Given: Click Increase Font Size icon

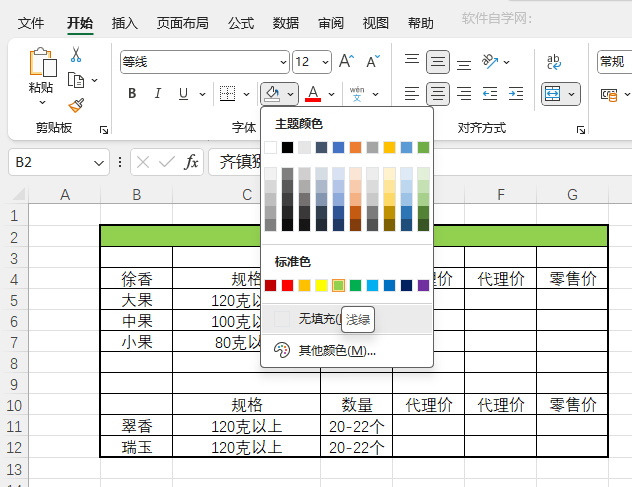Looking at the screenshot, I should click(x=346, y=61).
